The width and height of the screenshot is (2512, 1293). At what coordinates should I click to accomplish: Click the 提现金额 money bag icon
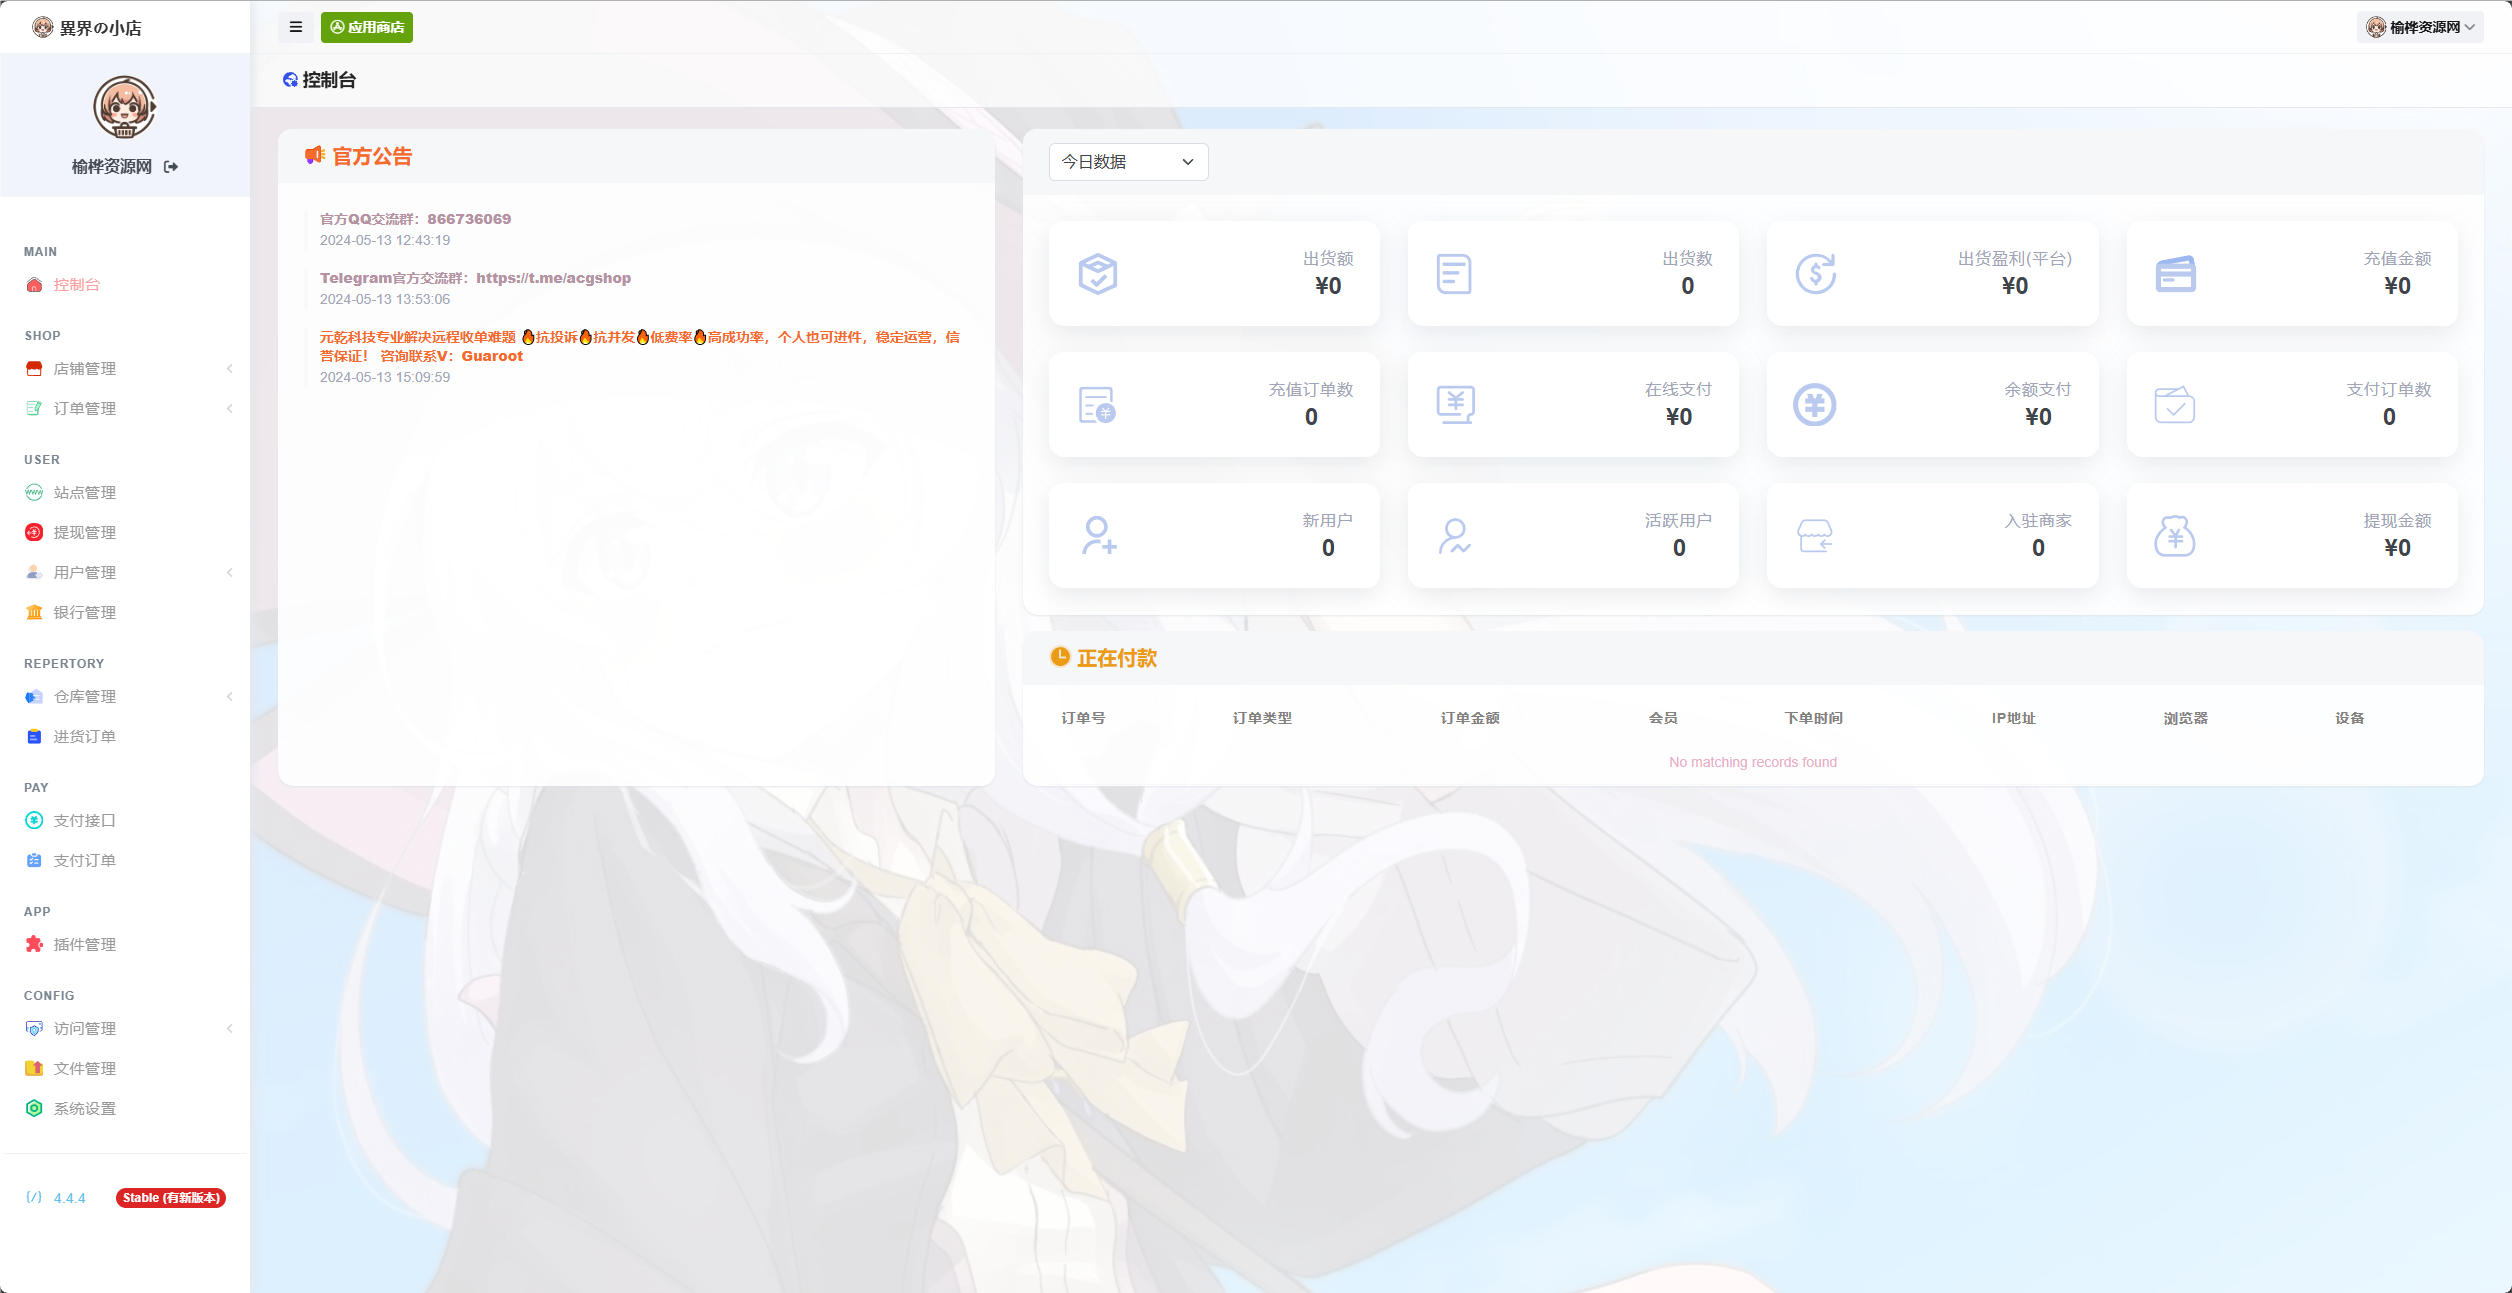pyautogui.click(x=2175, y=536)
